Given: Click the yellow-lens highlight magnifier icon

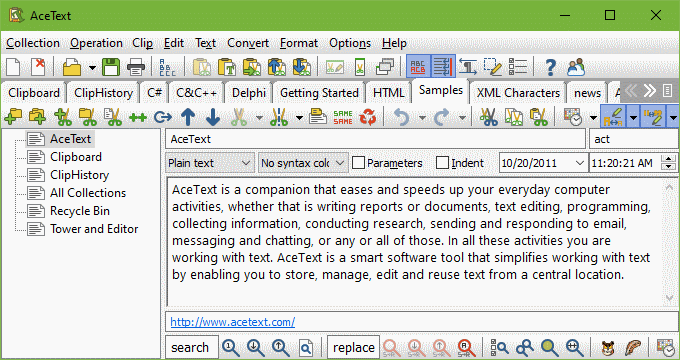Looking at the screenshot, I should [549, 347].
